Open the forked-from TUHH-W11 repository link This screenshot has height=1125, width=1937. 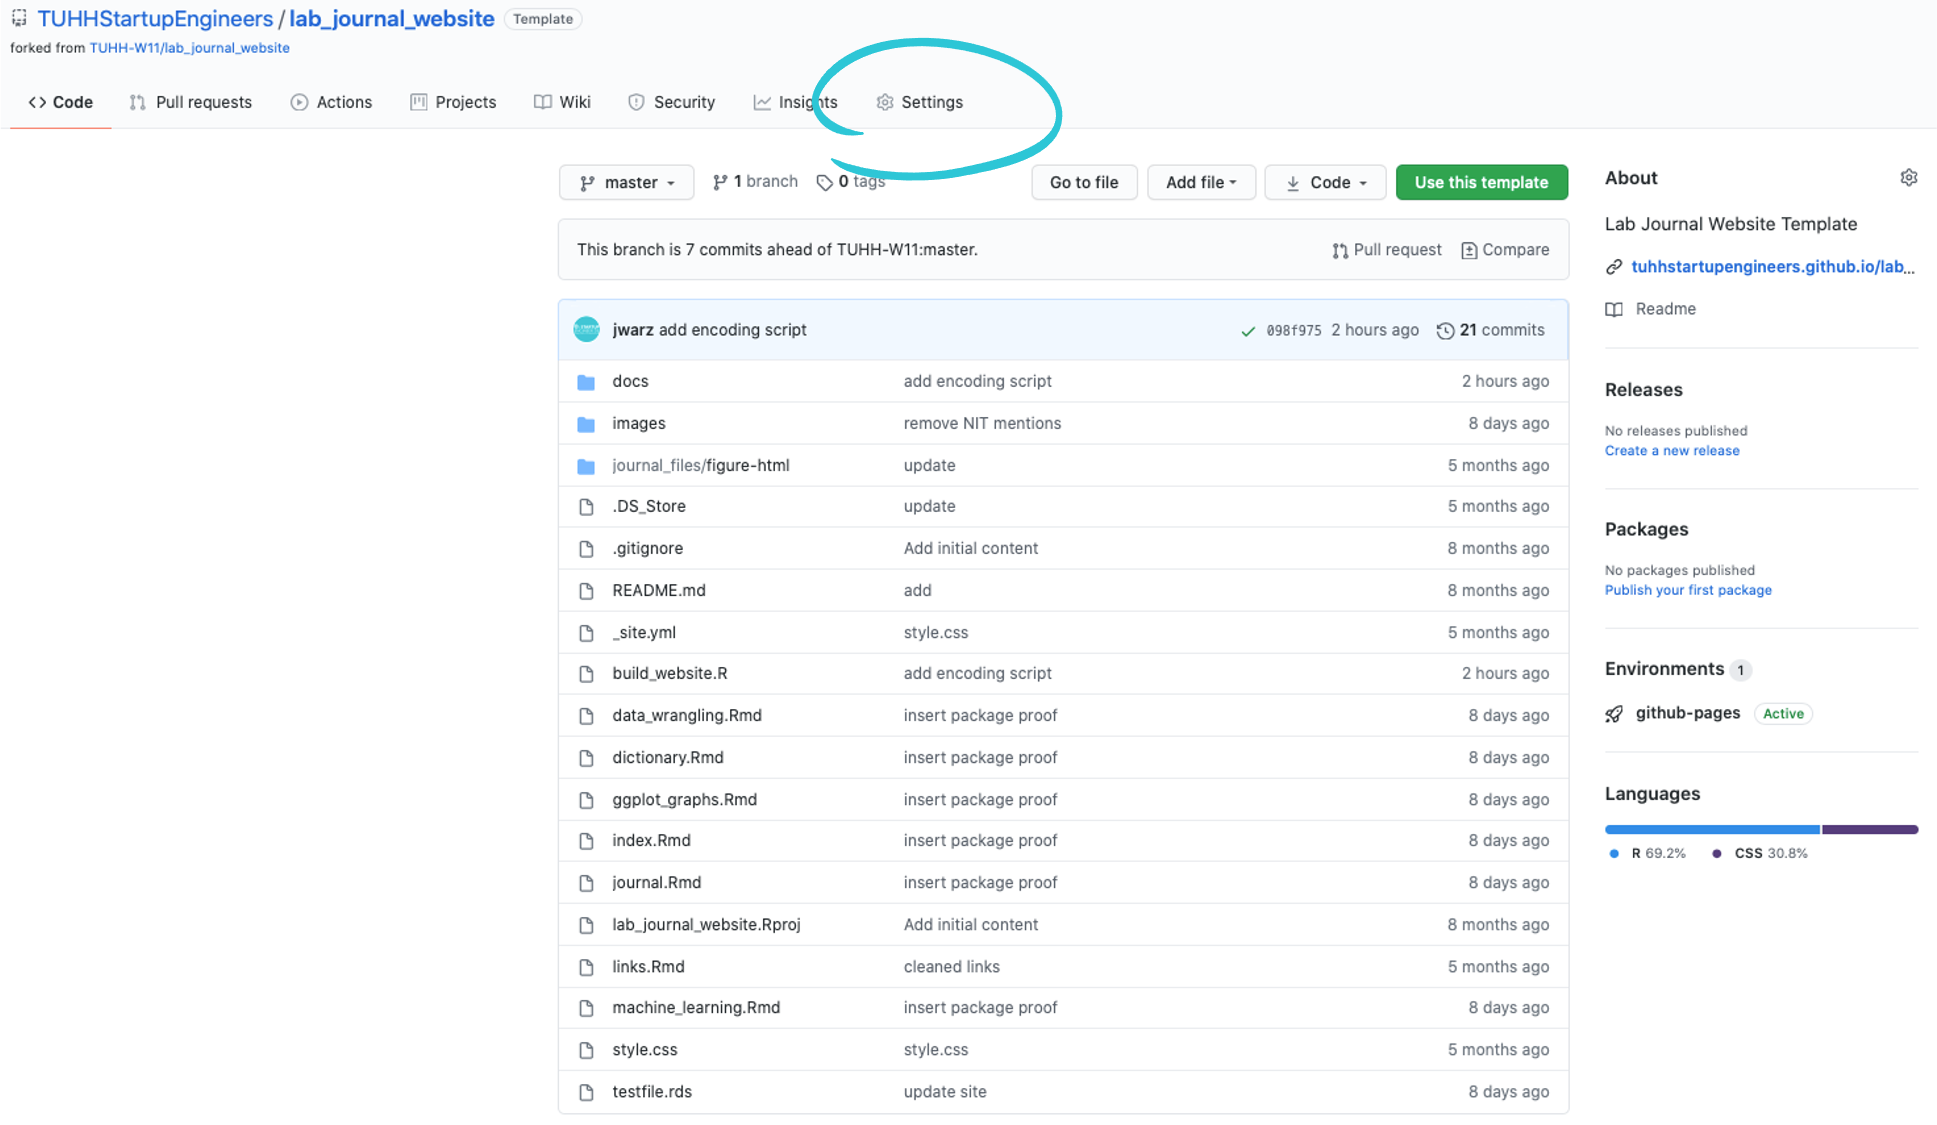click(x=190, y=48)
